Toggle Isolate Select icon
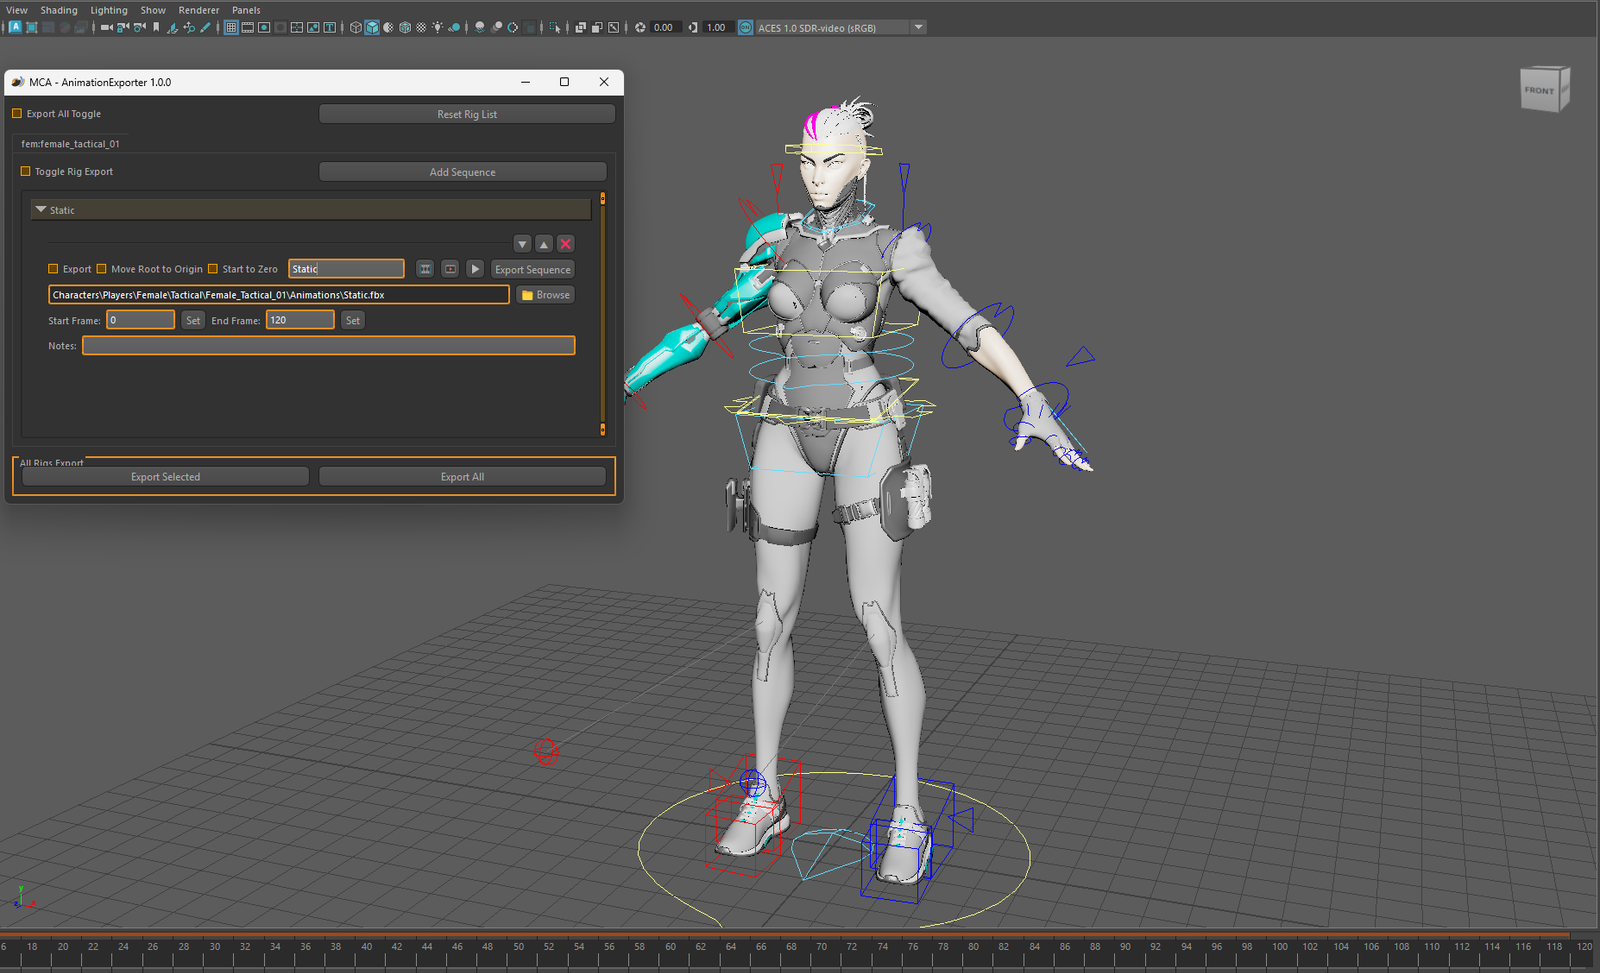Viewport: 1600px width, 973px height. point(555,27)
